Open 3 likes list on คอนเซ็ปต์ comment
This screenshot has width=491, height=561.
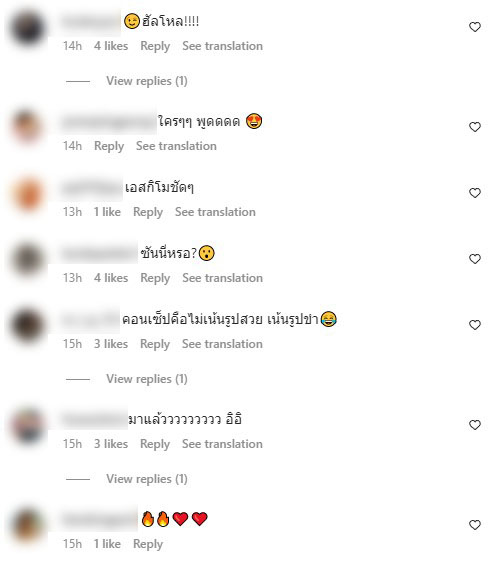pyautogui.click(x=111, y=344)
